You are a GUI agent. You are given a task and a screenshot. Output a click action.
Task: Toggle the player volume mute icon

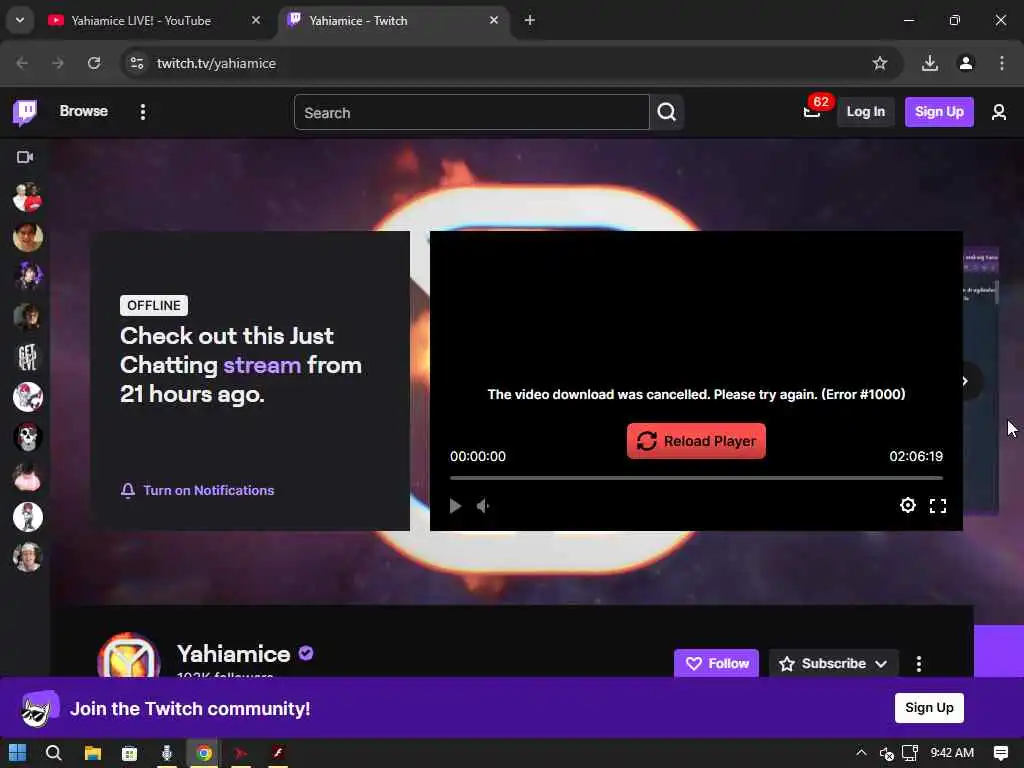[x=483, y=505]
